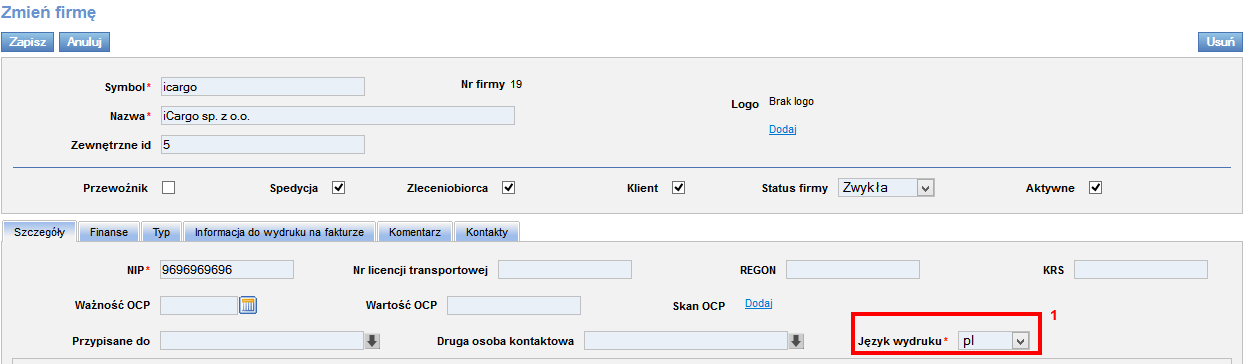The height and width of the screenshot is (364, 1244).
Task: Switch to the Finanse tab
Action: tap(109, 232)
